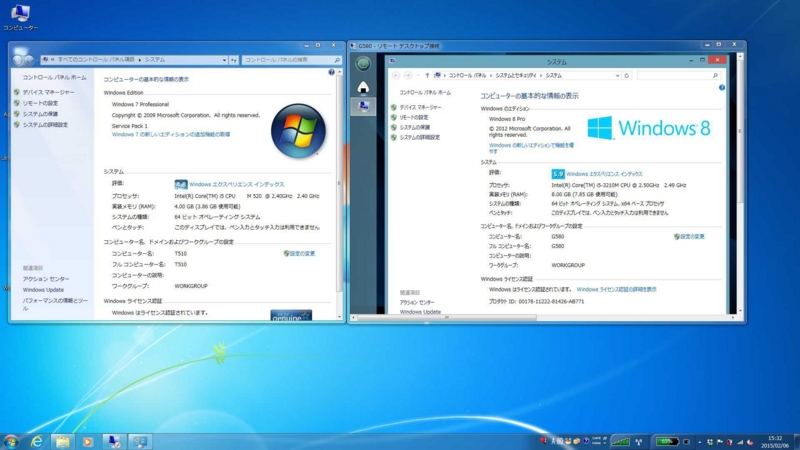Select the System icon in remote taskbar
The width and height of the screenshot is (800, 450).
(363, 106)
